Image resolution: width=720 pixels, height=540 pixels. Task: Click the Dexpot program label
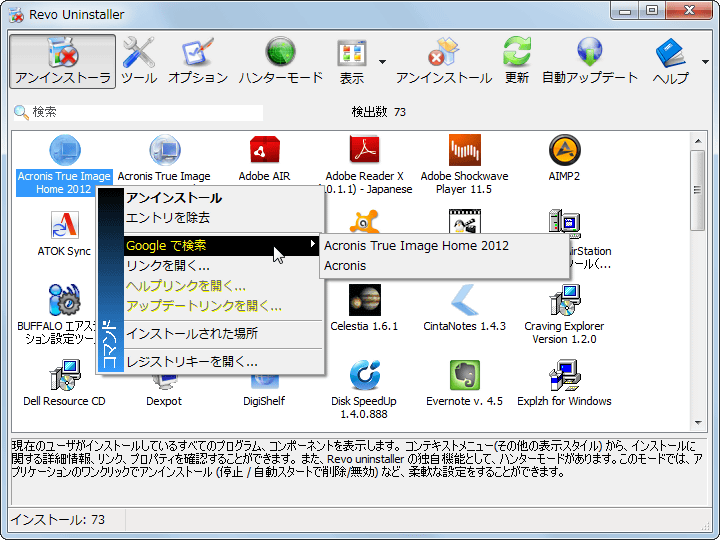164,401
